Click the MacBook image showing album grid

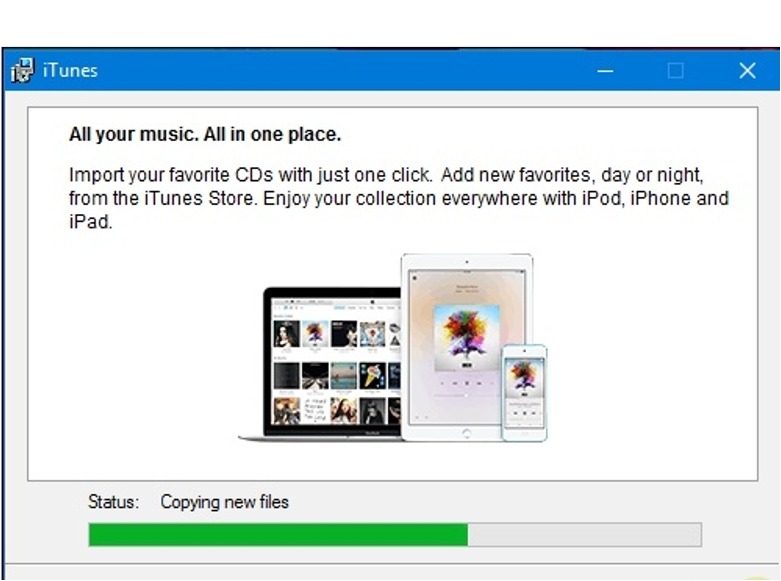(320, 364)
